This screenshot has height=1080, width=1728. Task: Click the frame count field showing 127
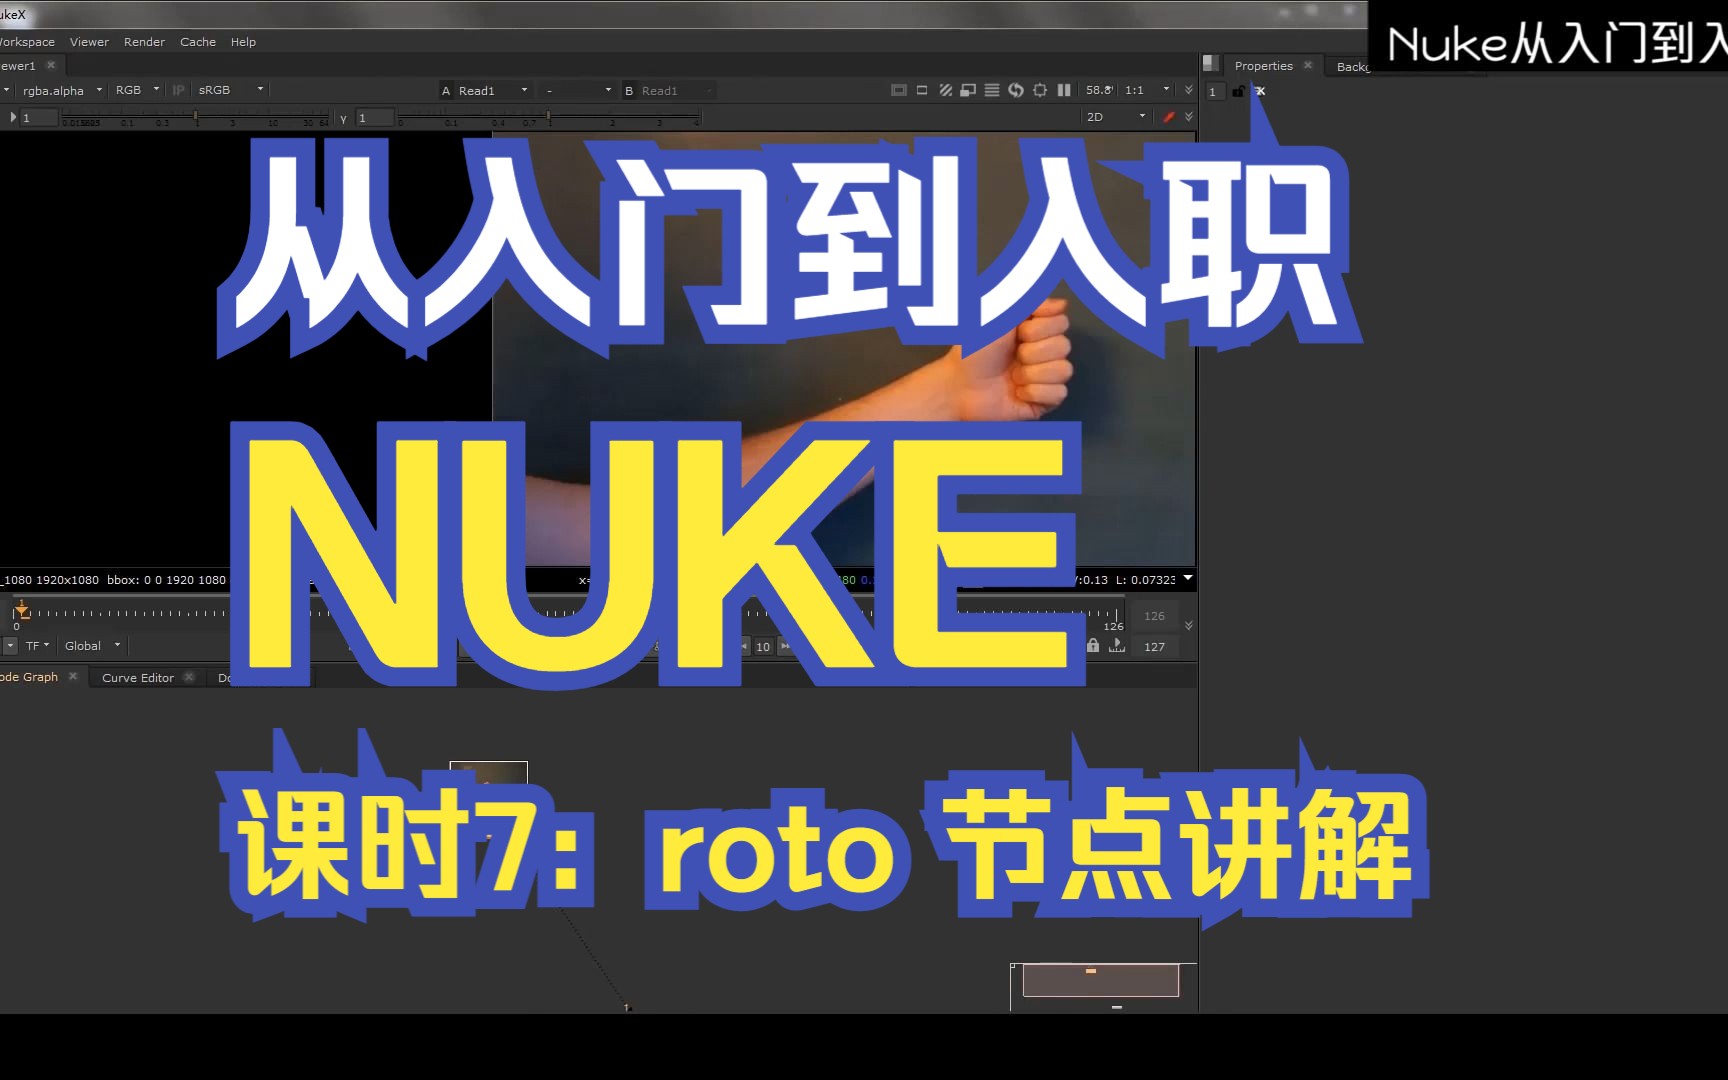tap(1154, 647)
